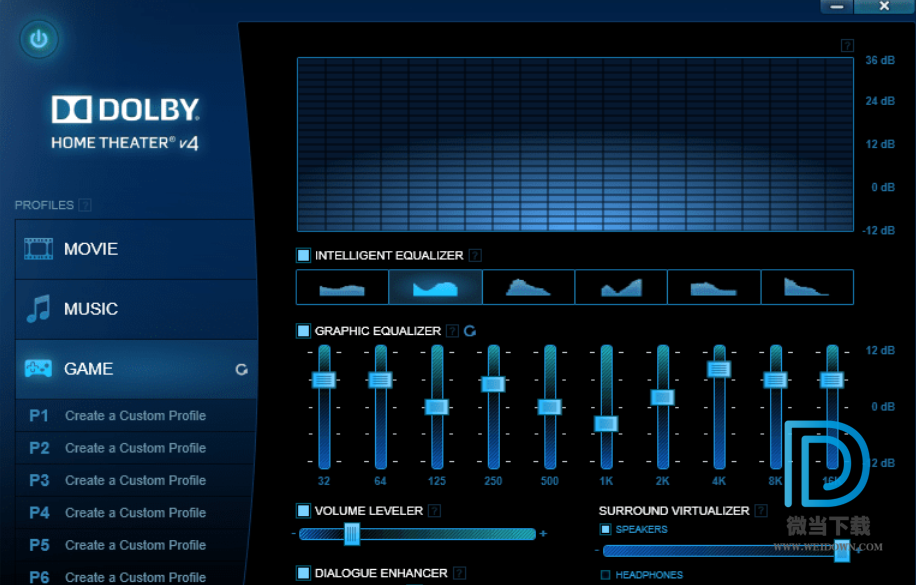This screenshot has height=585, width=916.
Task: Choose the third equalizer preset curve
Action: point(528,288)
